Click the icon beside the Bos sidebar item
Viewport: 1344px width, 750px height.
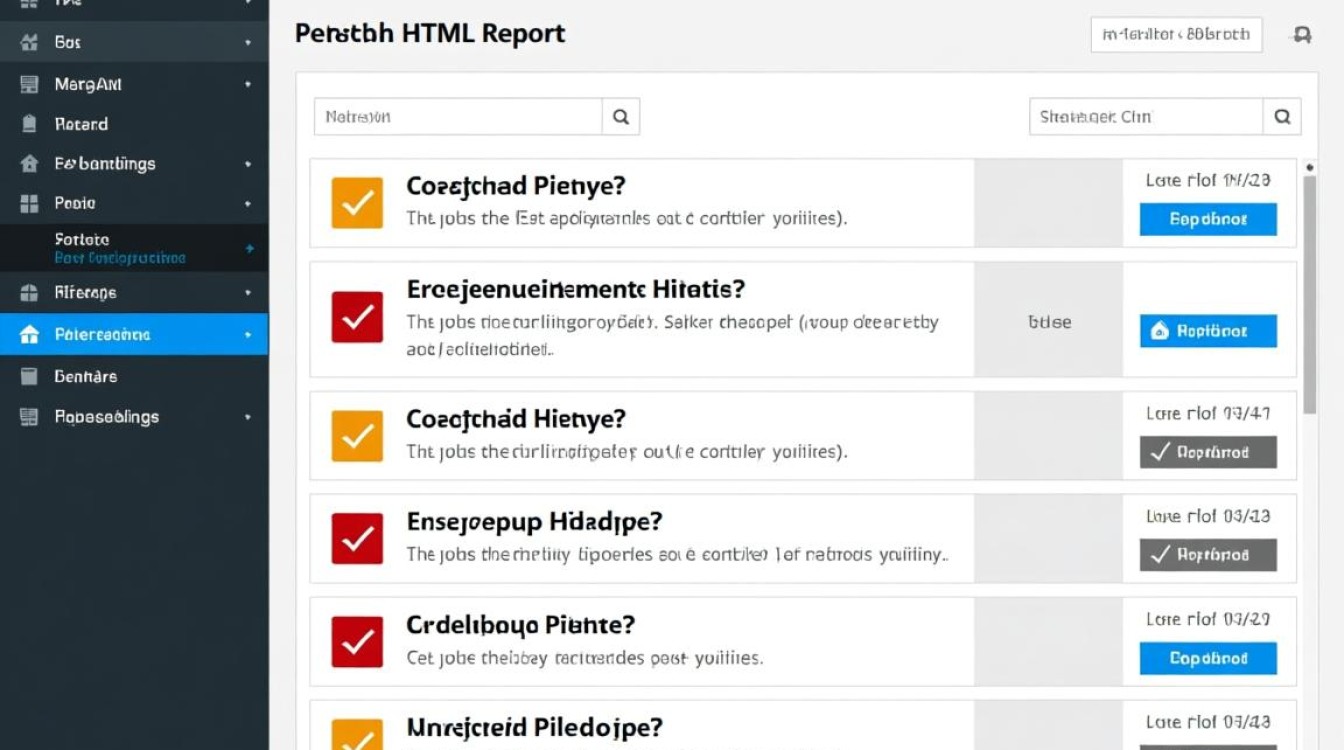tap(29, 43)
